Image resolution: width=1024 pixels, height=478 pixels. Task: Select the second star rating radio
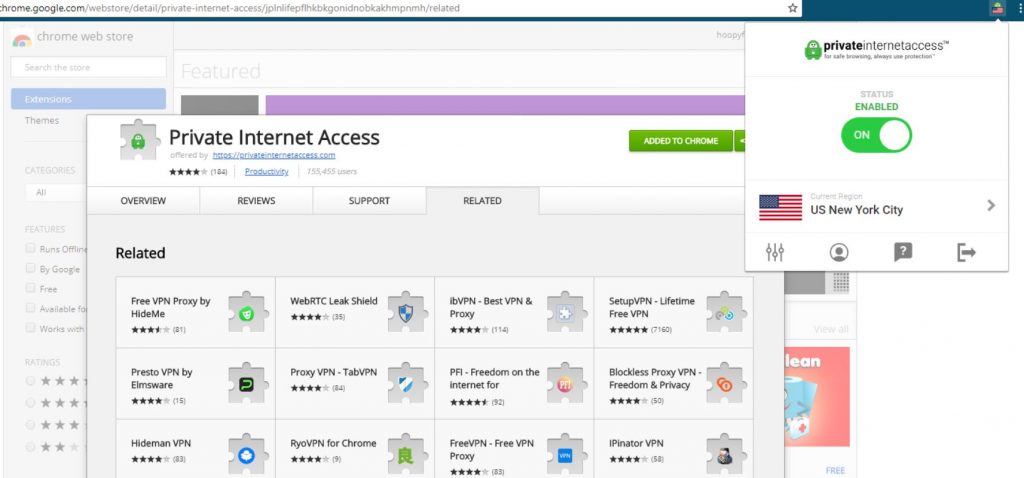click(x=30, y=403)
